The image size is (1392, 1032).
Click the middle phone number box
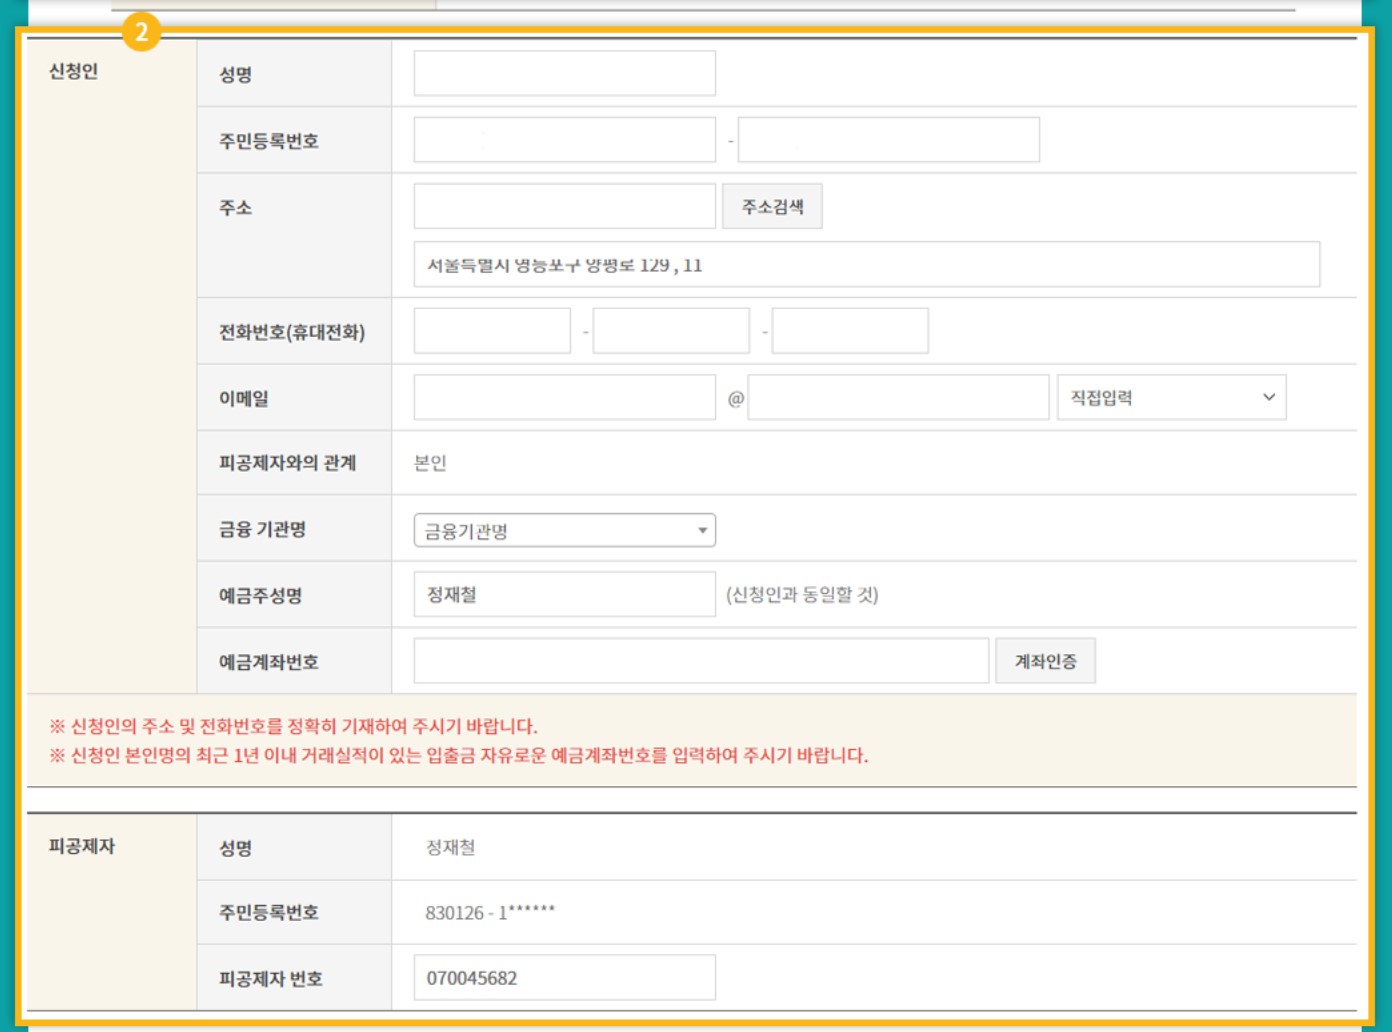[670, 330]
